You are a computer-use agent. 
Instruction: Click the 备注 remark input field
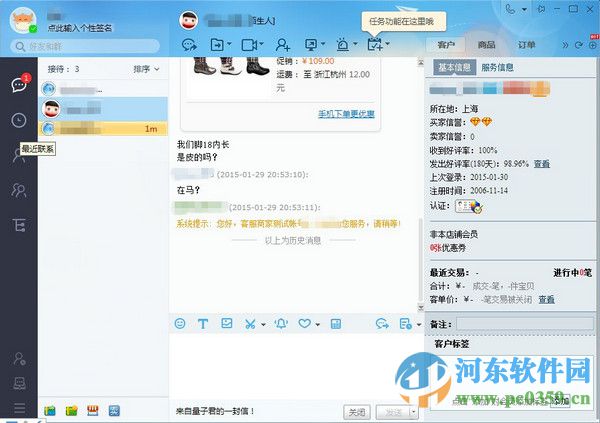pyautogui.click(x=525, y=324)
